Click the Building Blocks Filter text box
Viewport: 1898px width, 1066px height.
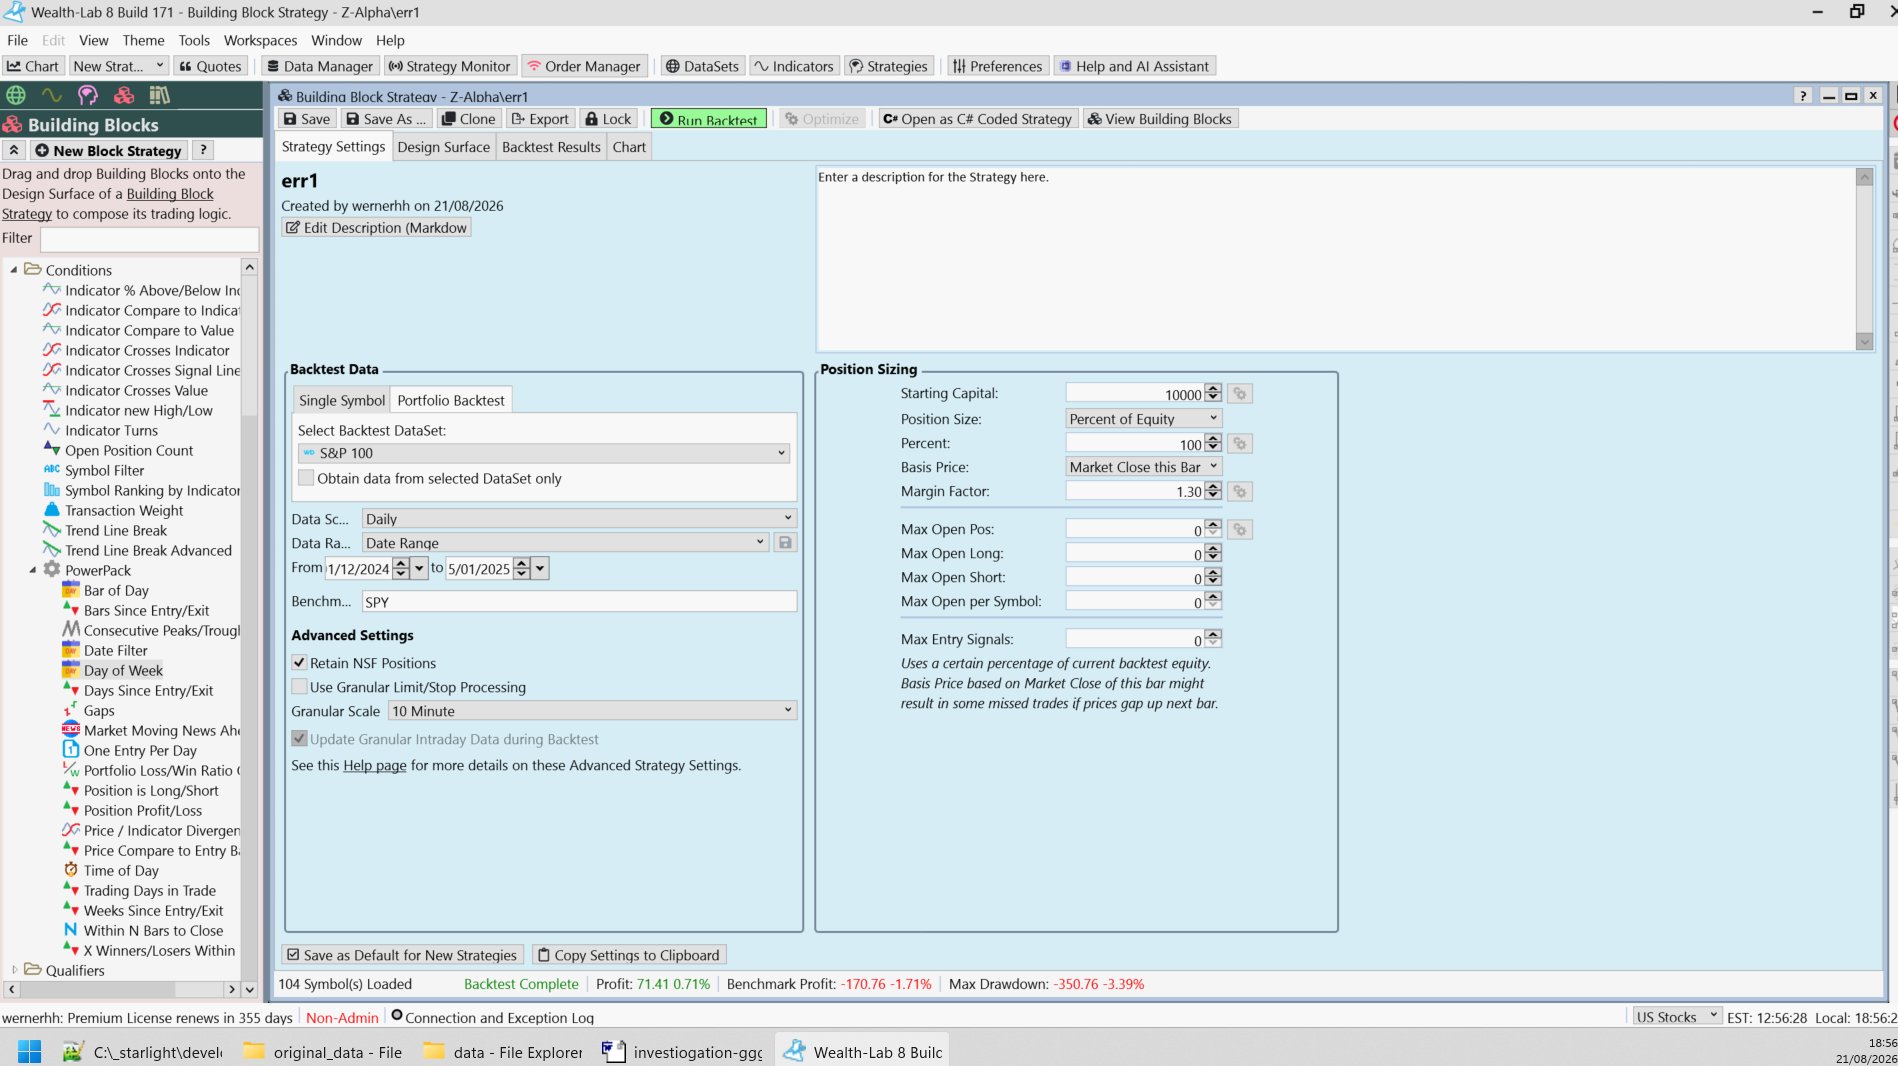pos(149,239)
